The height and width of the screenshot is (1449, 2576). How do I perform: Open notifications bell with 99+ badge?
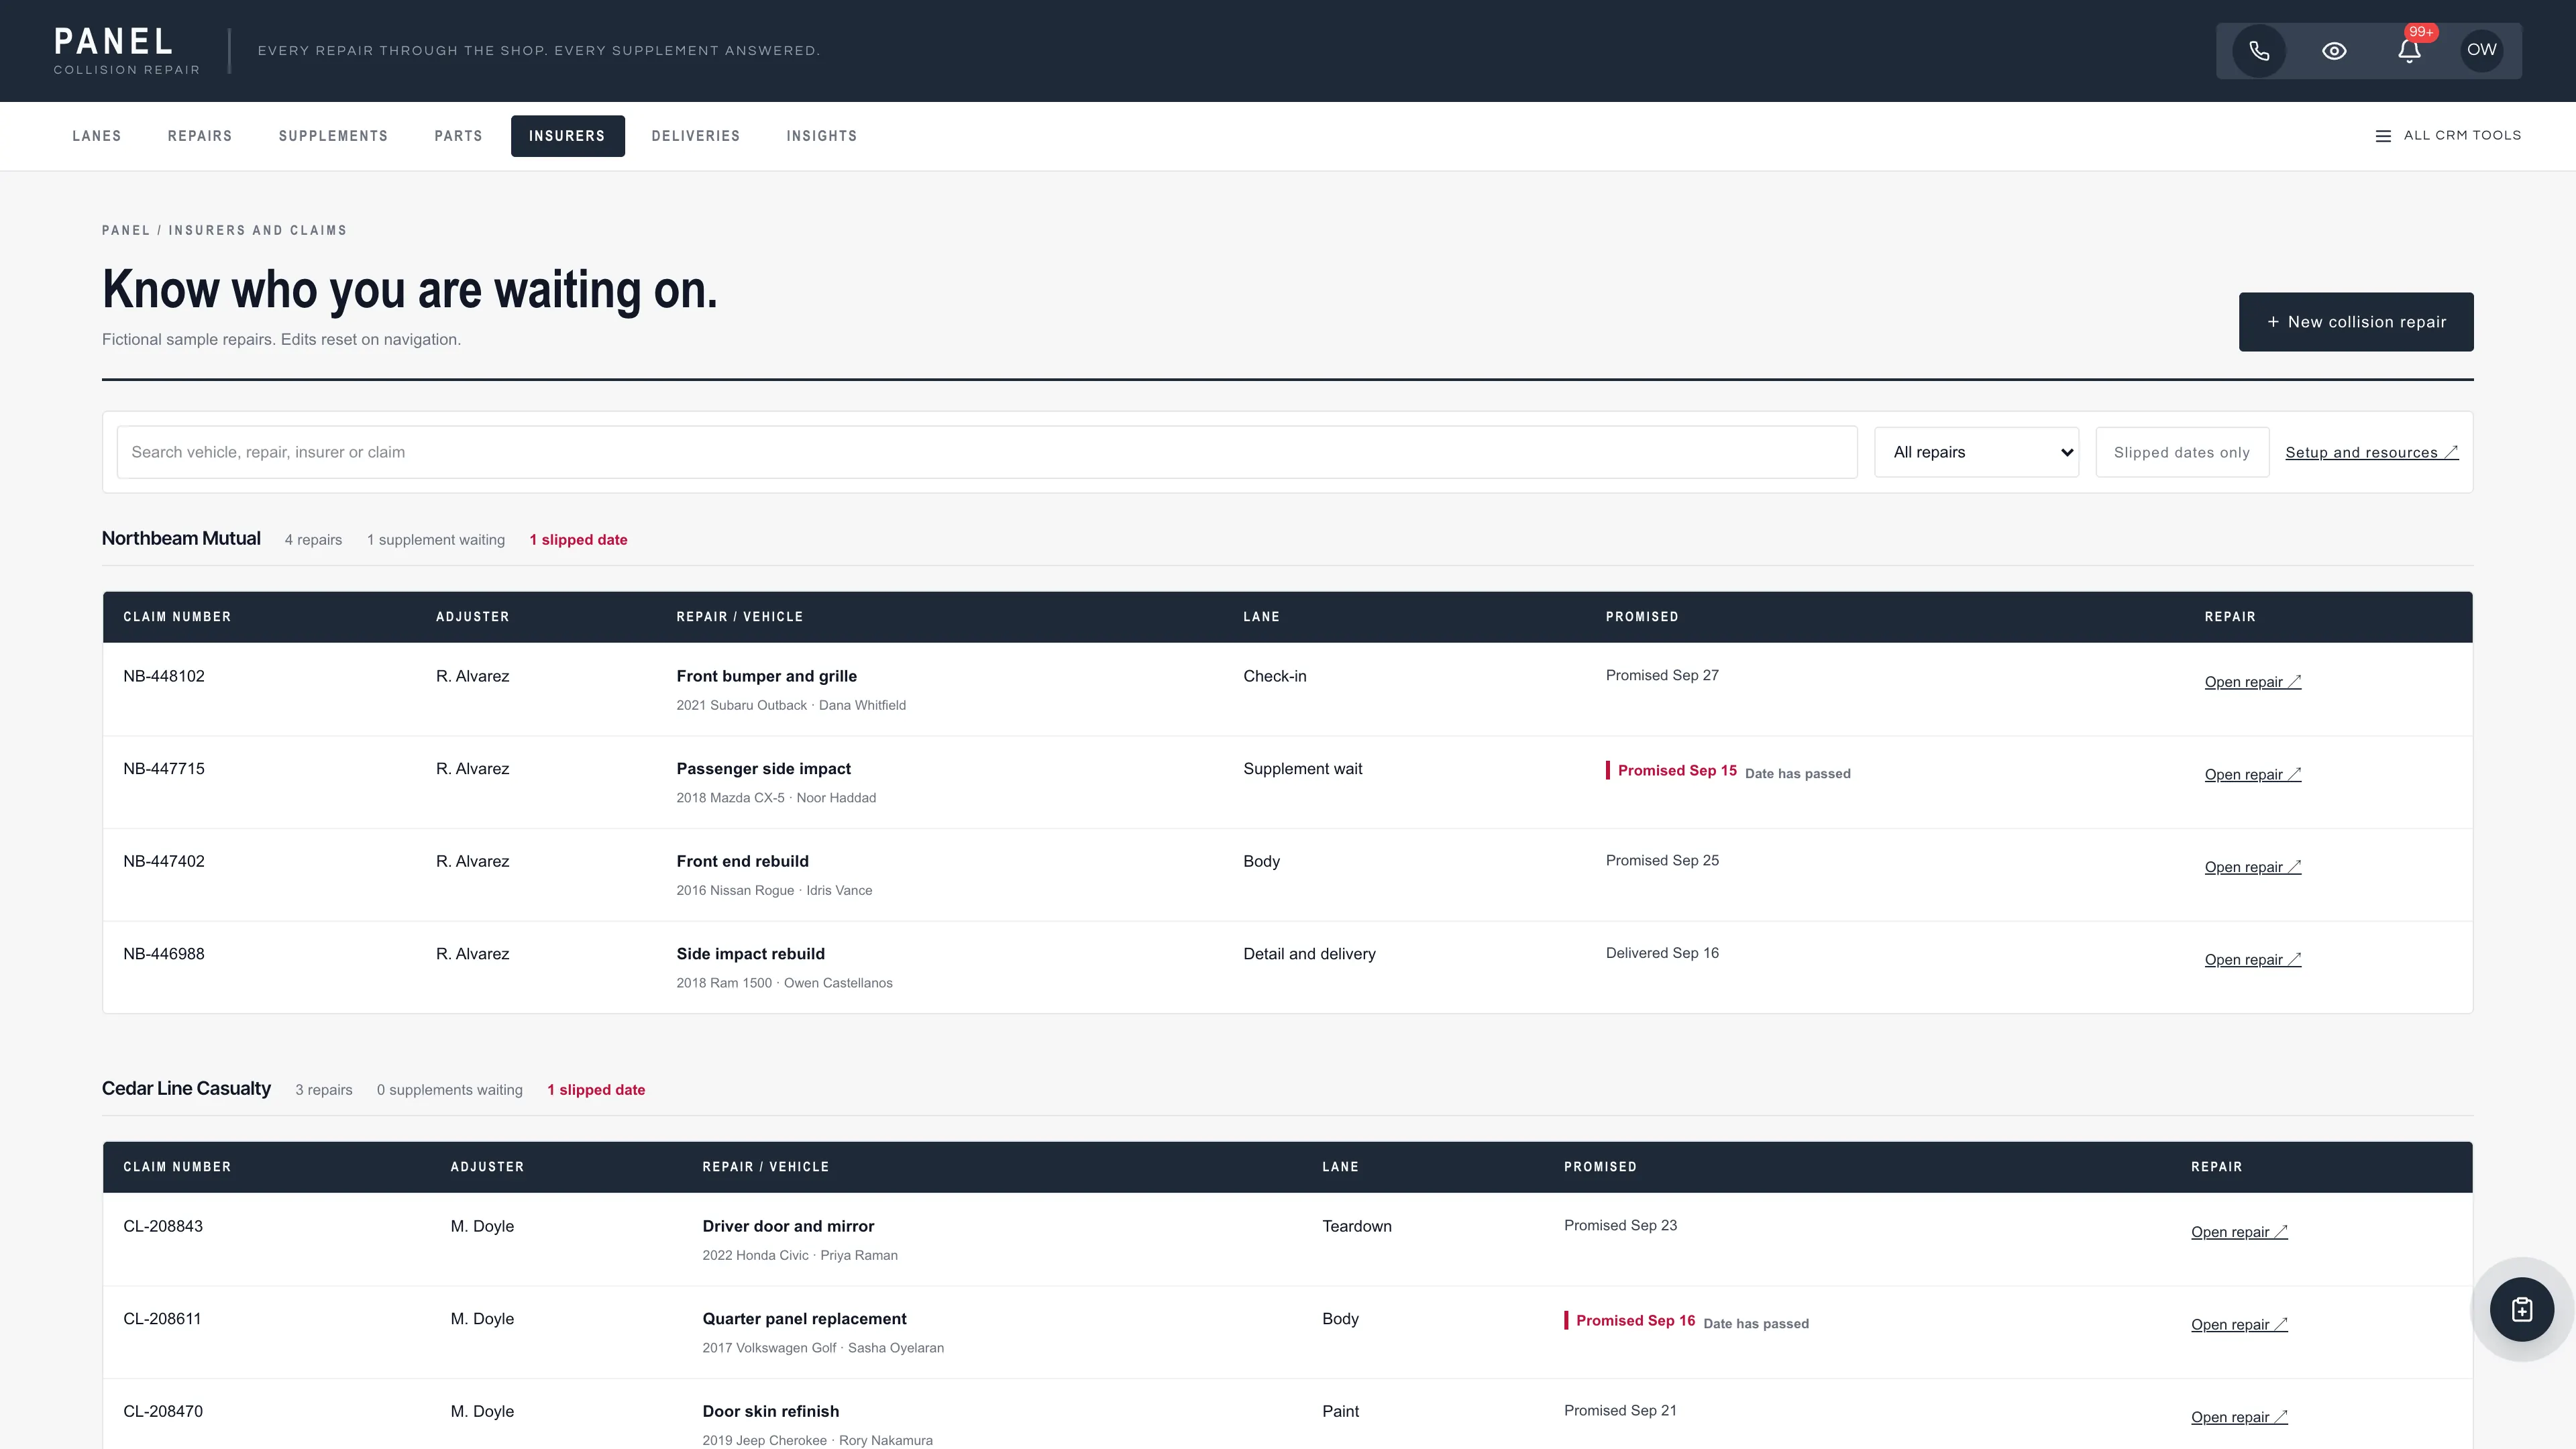[2409, 51]
